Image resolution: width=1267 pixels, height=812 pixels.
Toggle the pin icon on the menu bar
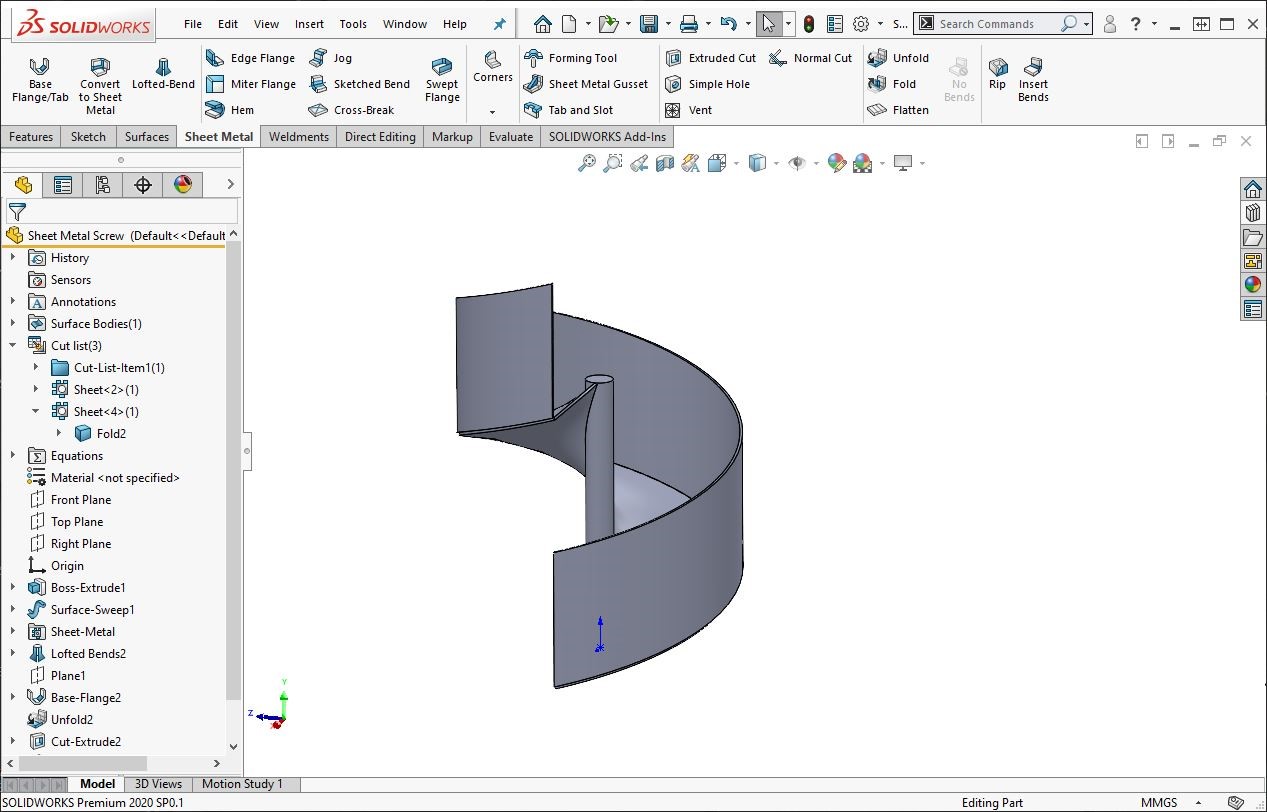point(500,24)
